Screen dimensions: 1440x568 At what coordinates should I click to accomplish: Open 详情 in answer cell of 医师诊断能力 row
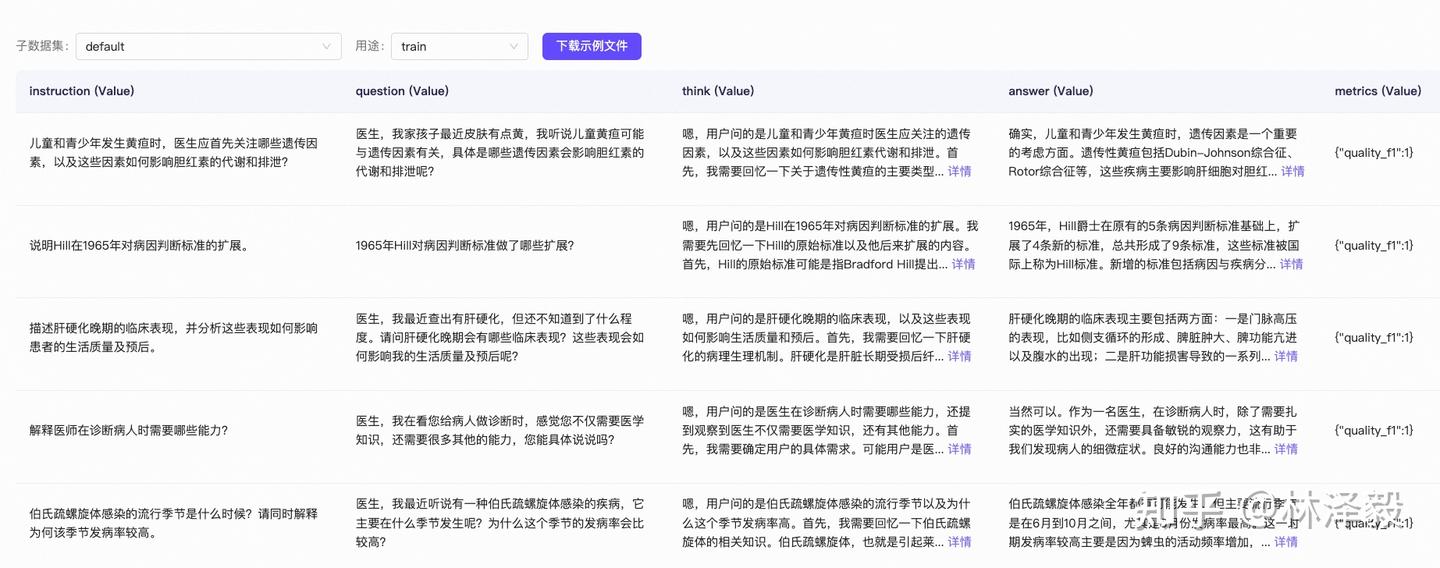(x=1285, y=449)
